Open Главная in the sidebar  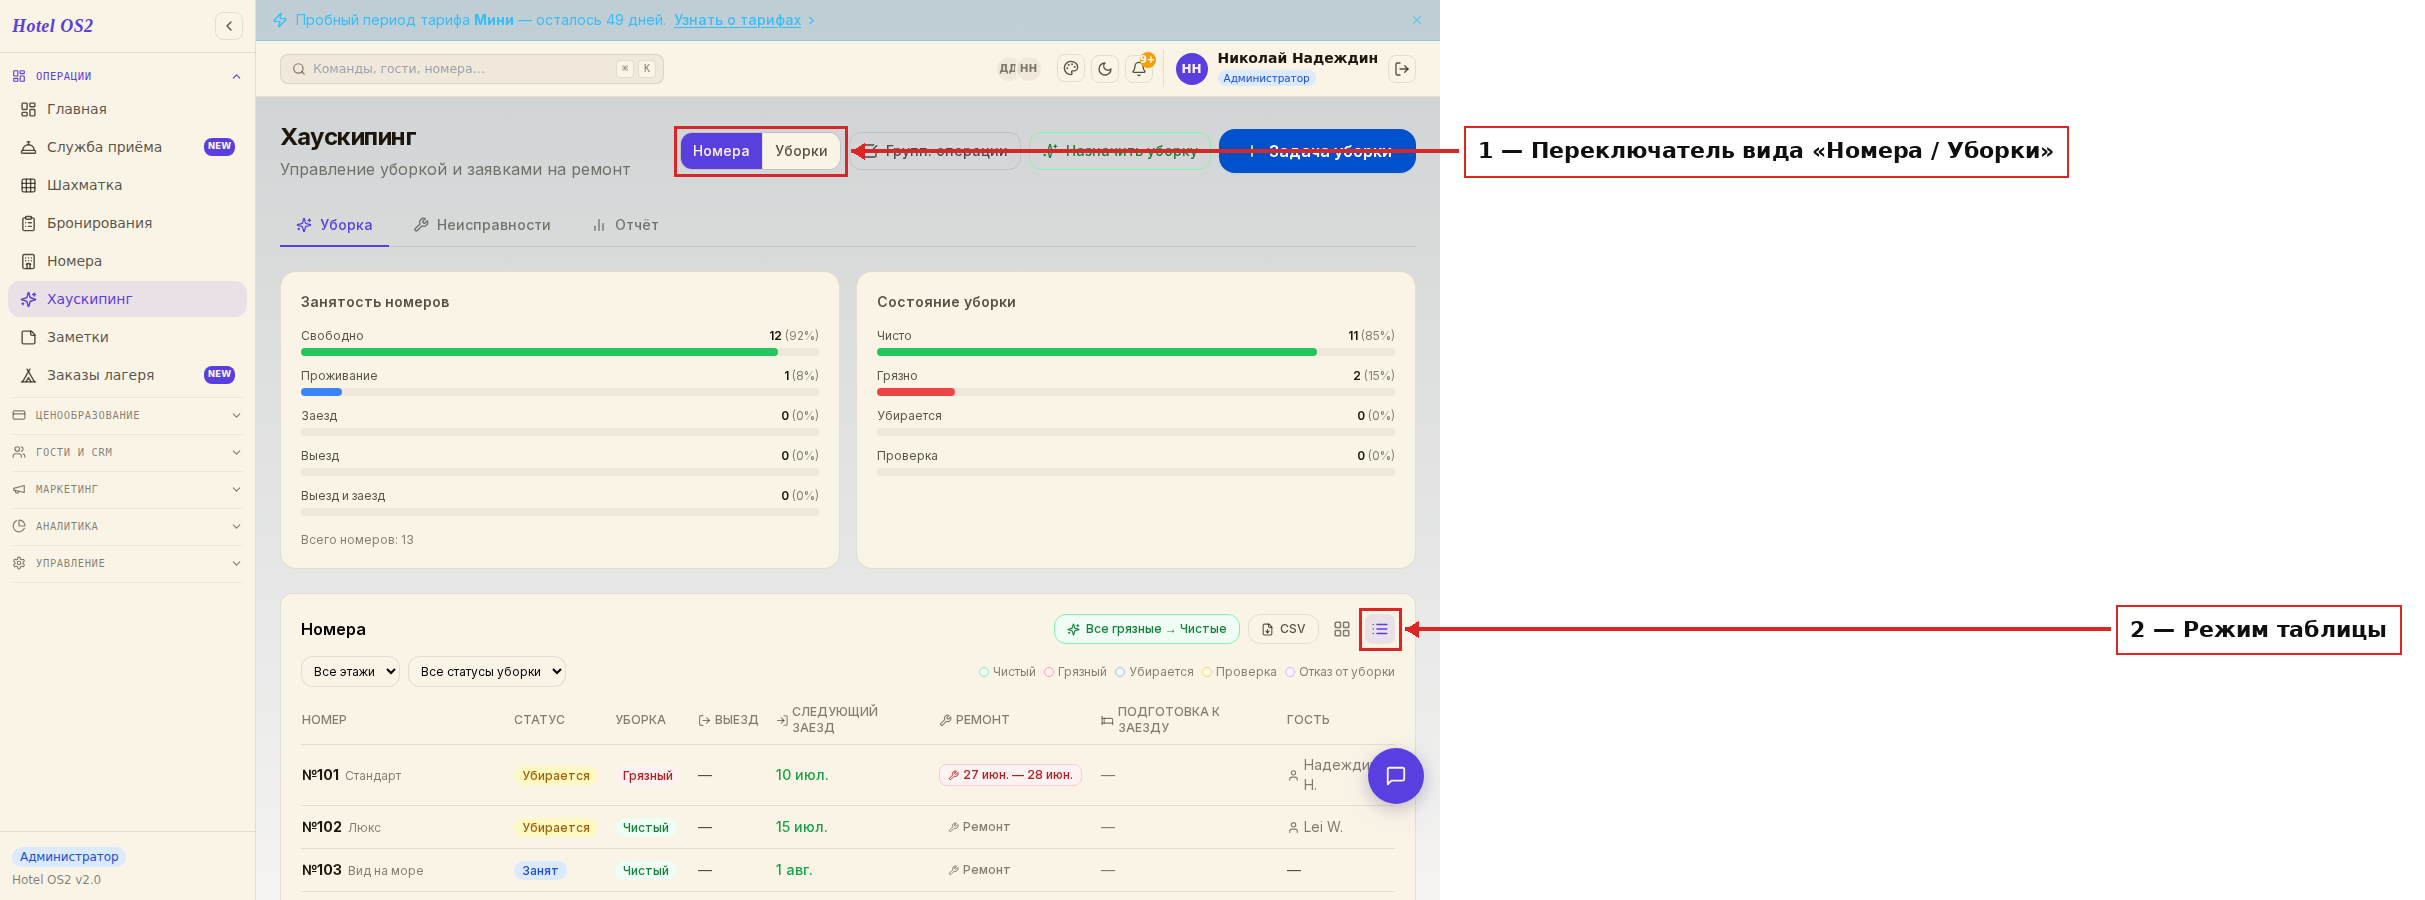pos(127,109)
